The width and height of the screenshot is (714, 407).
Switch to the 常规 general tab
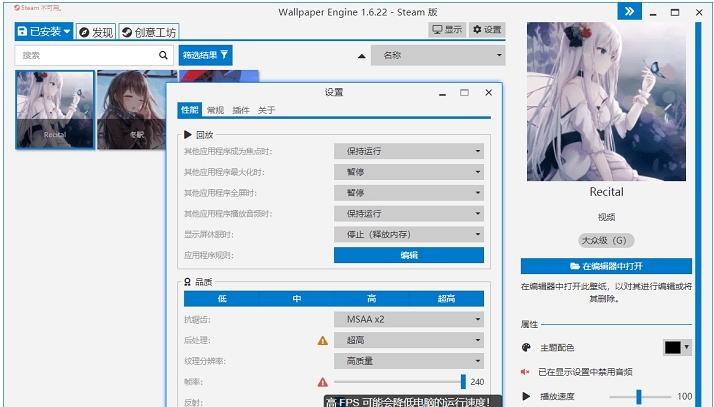215,110
